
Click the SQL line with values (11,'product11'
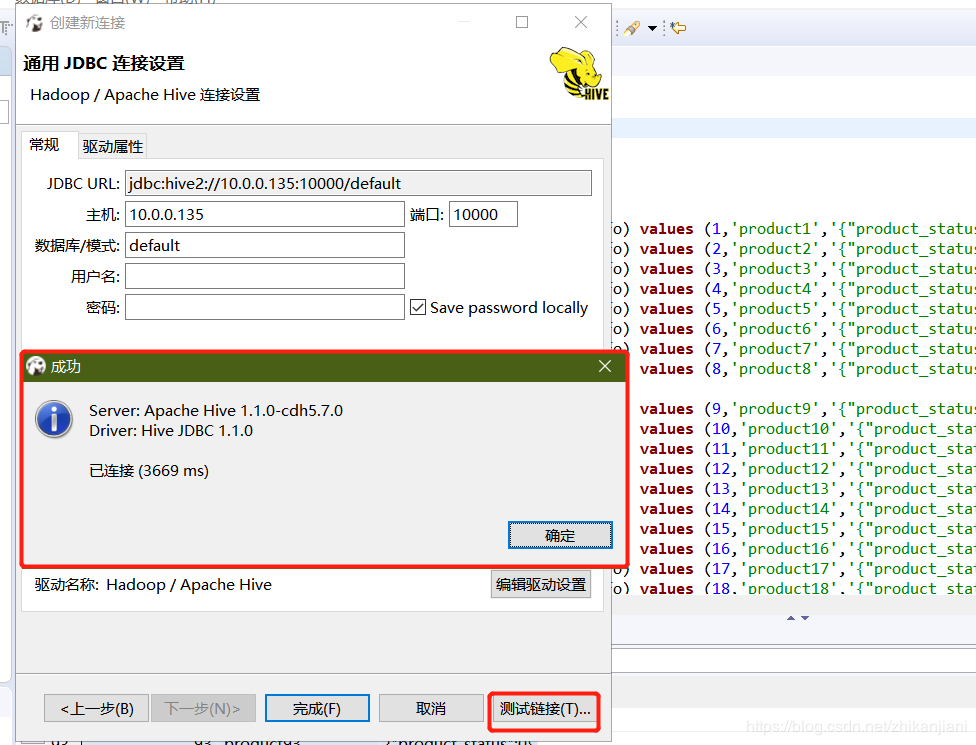click(x=807, y=449)
